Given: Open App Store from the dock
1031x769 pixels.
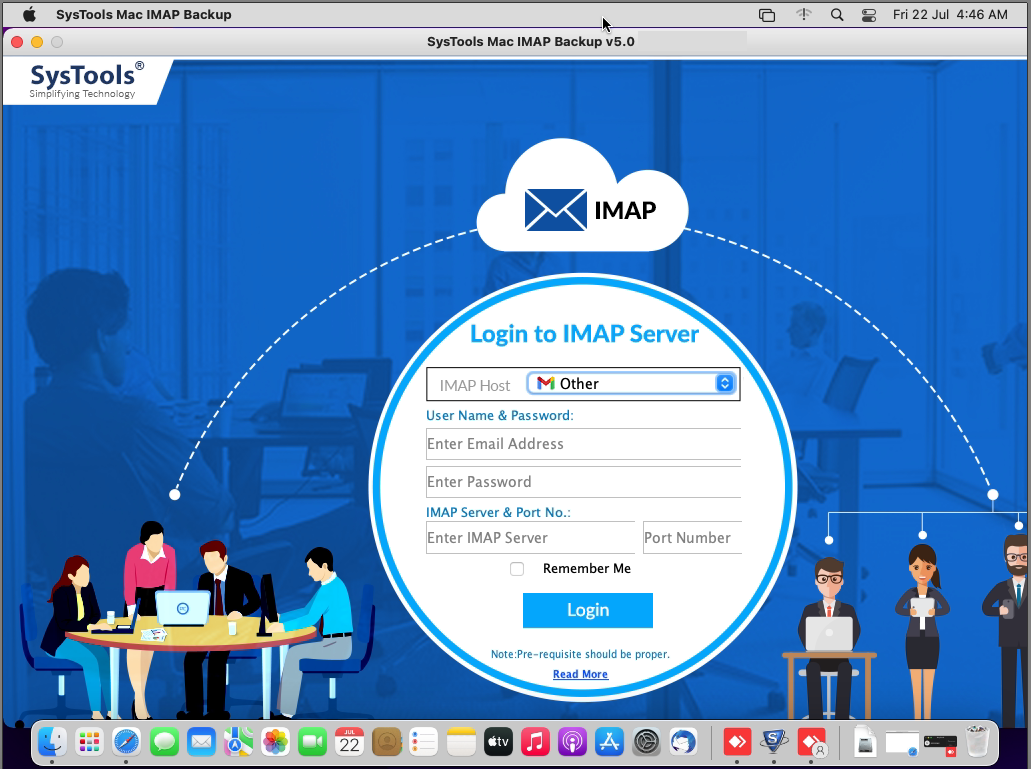Looking at the screenshot, I should tap(610, 743).
